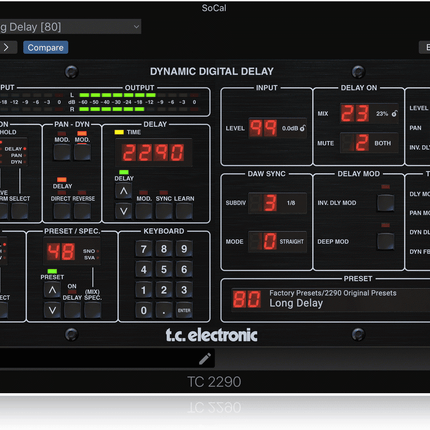Toggle the lock icon next to 0.0dB
This screenshot has width=430, height=430.
point(303,128)
